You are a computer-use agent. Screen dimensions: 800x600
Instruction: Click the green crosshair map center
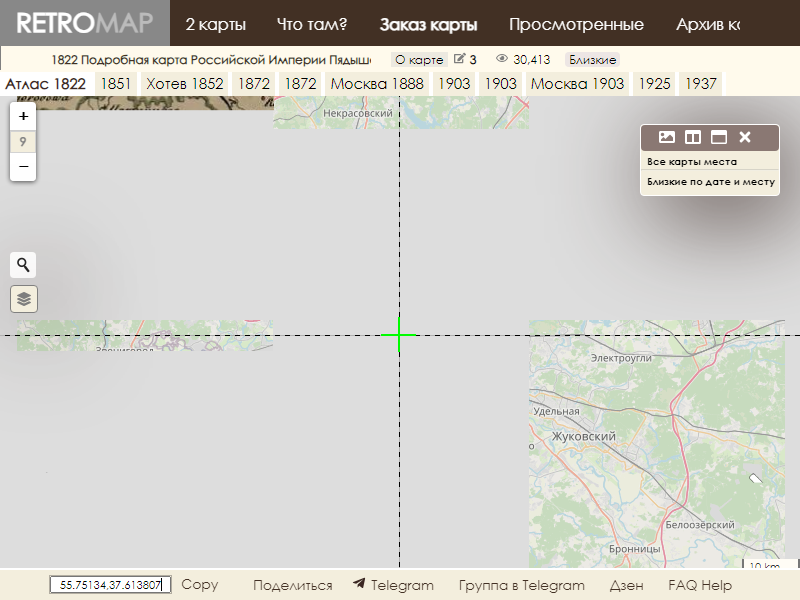tap(399, 335)
